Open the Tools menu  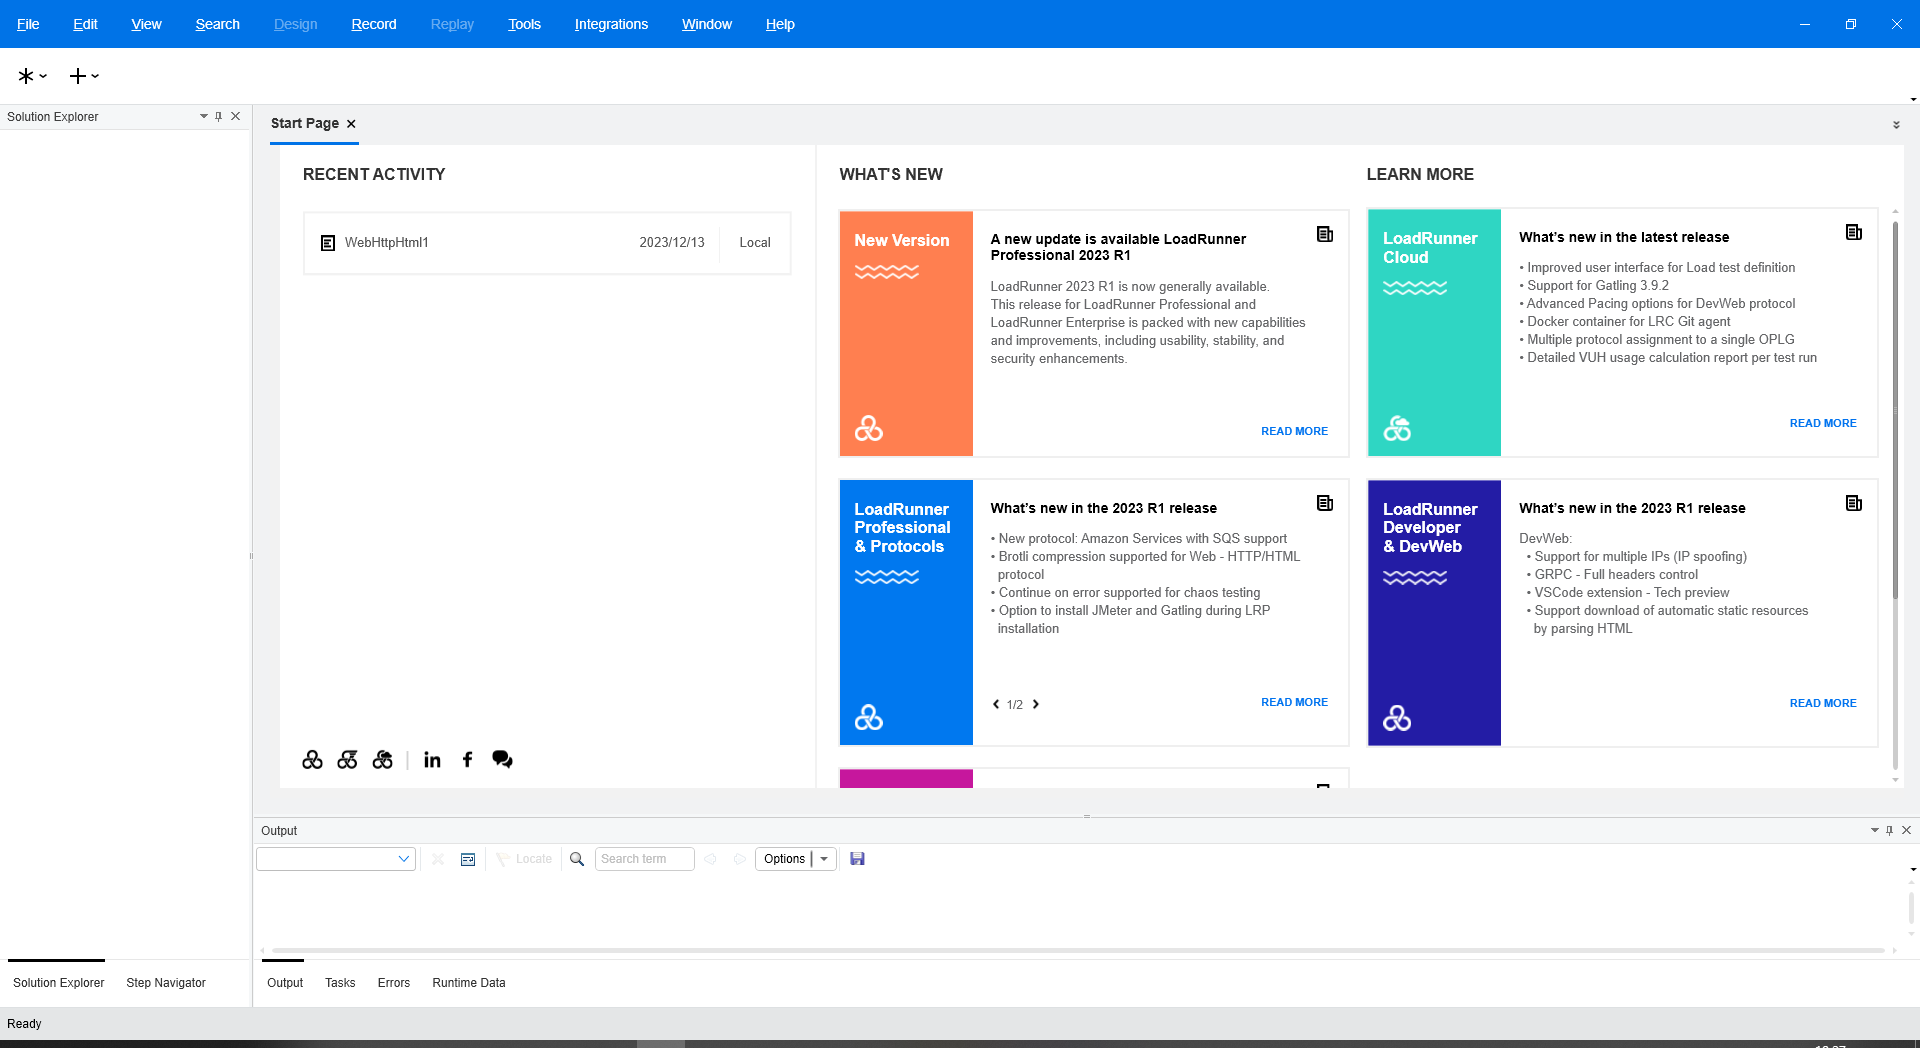(524, 24)
